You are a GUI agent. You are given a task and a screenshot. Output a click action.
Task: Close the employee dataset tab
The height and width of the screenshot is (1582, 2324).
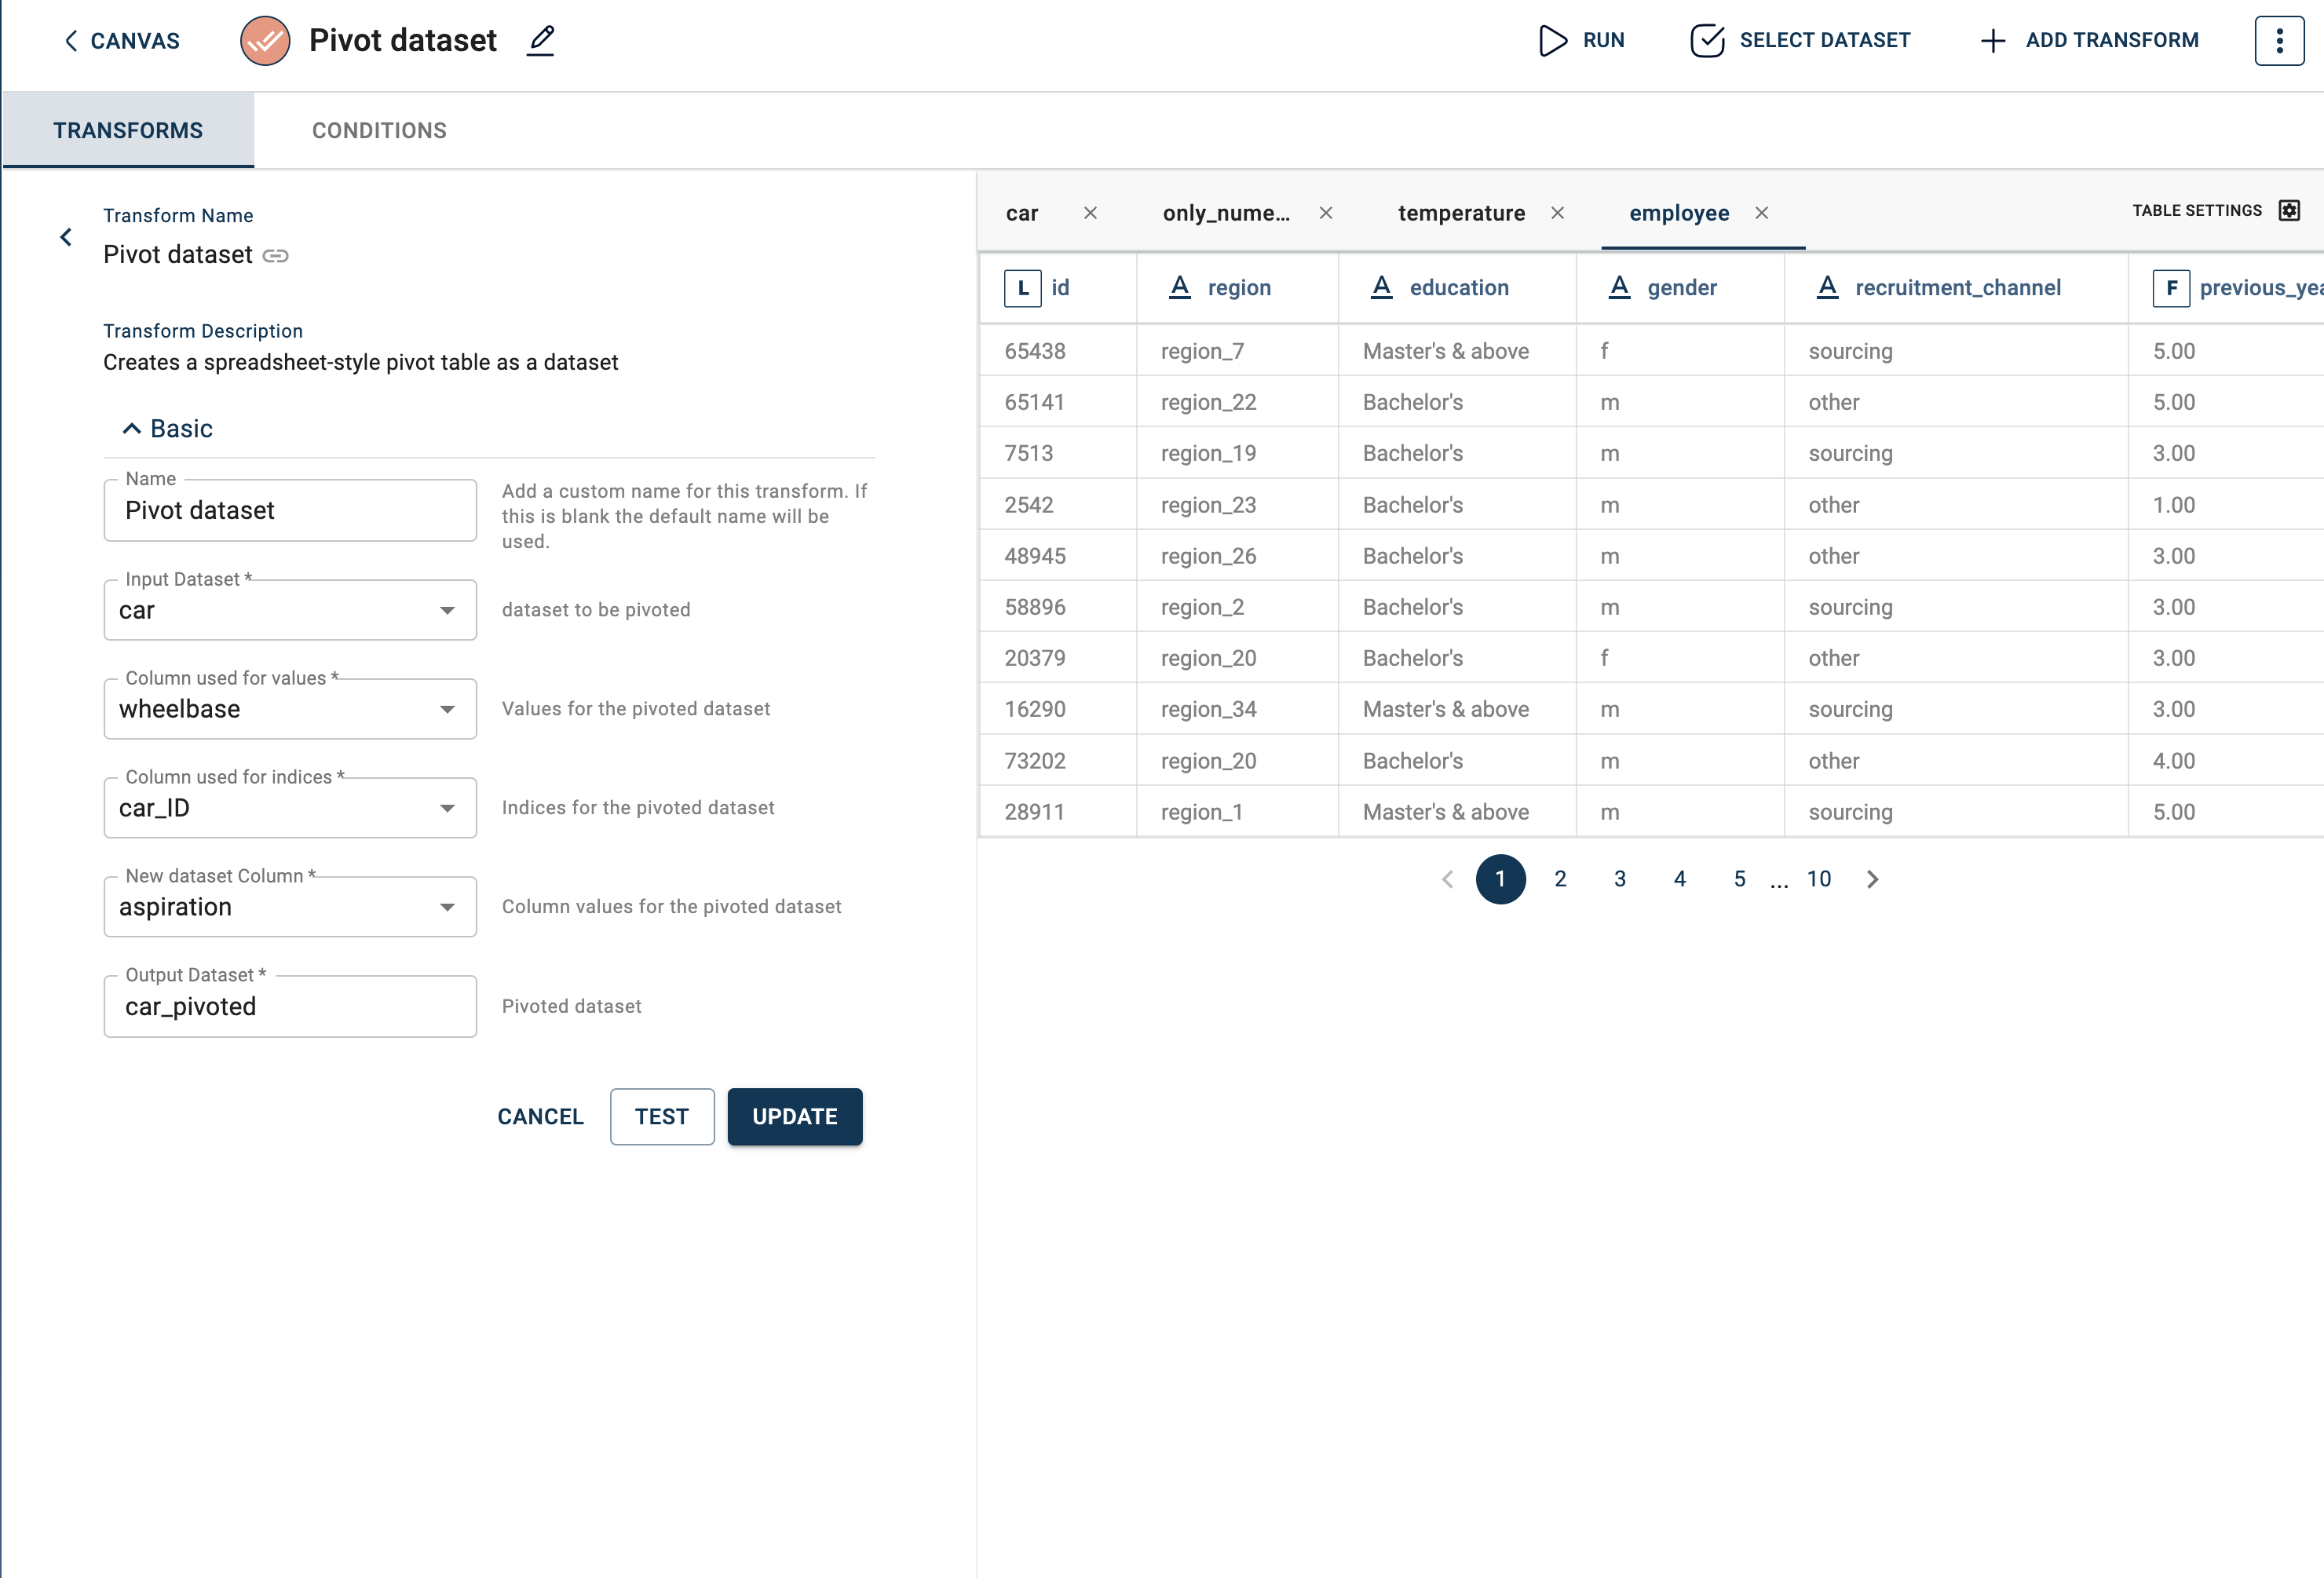[1762, 213]
